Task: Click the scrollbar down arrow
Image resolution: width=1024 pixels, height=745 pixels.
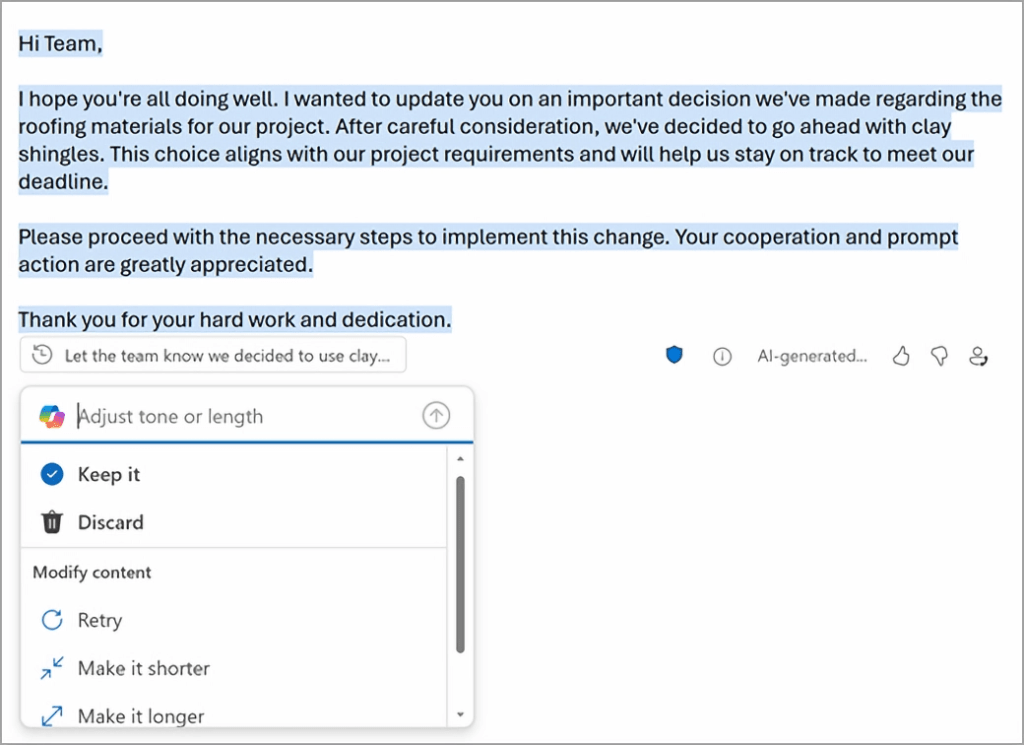Action: tap(460, 714)
